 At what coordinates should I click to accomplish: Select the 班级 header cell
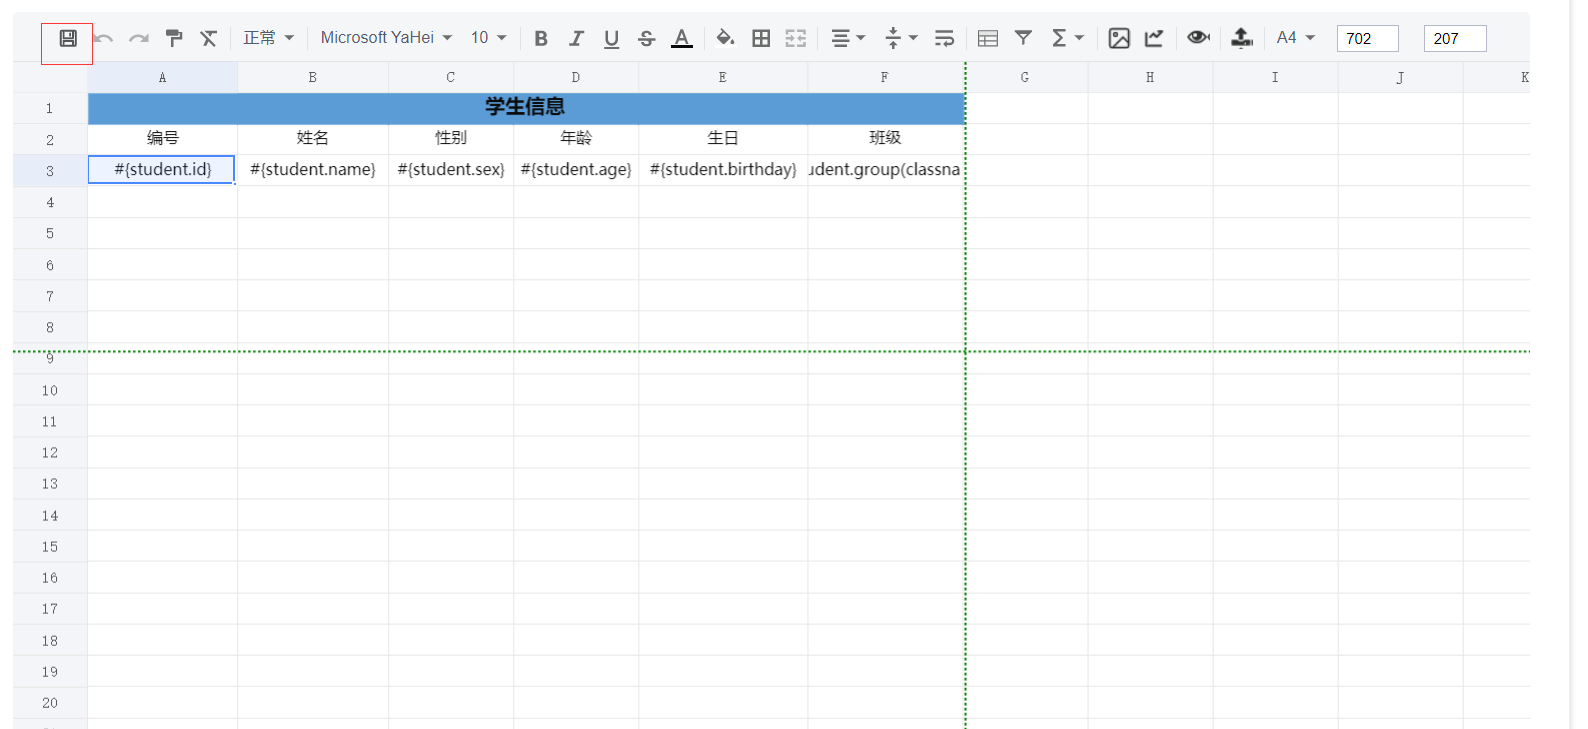[x=886, y=139]
